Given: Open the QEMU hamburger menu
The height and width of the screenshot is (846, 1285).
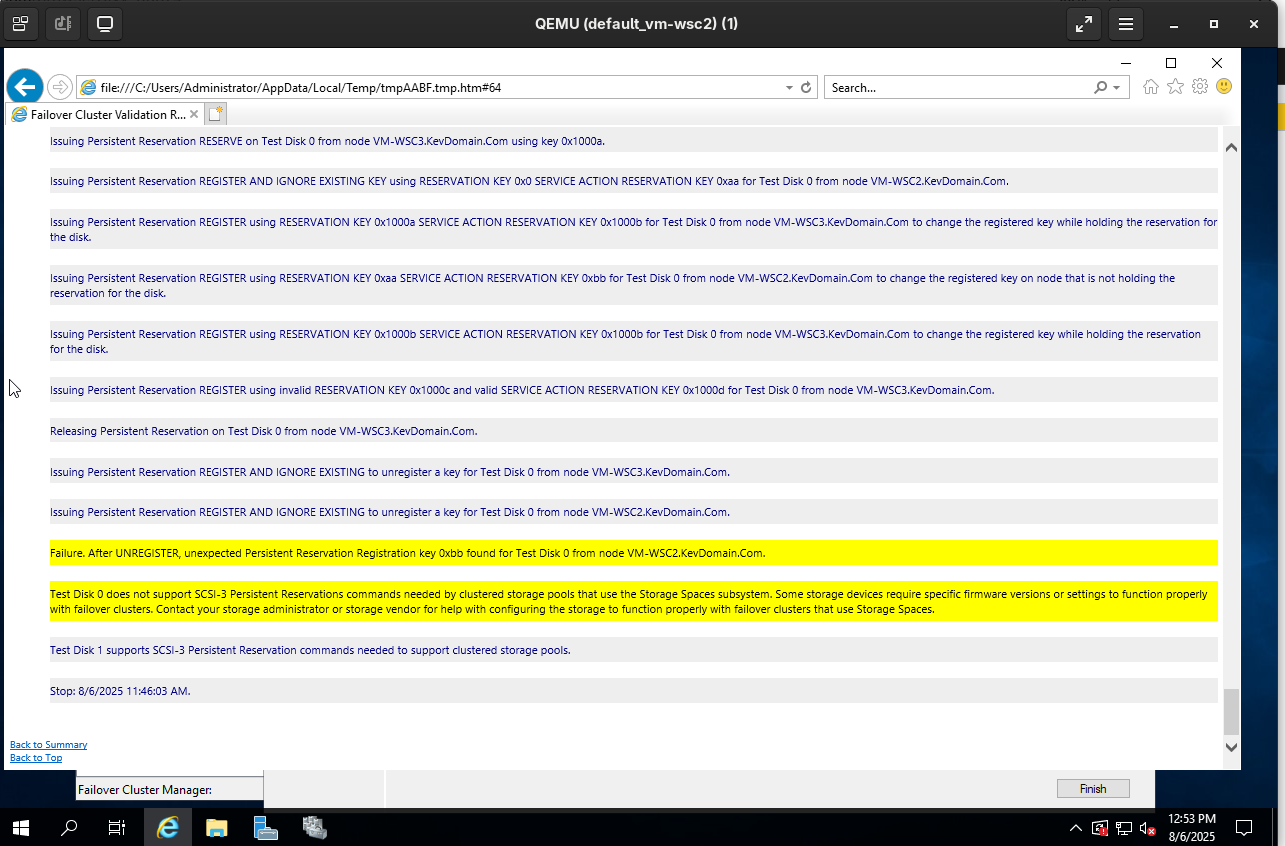Looking at the screenshot, I should [1126, 24].
